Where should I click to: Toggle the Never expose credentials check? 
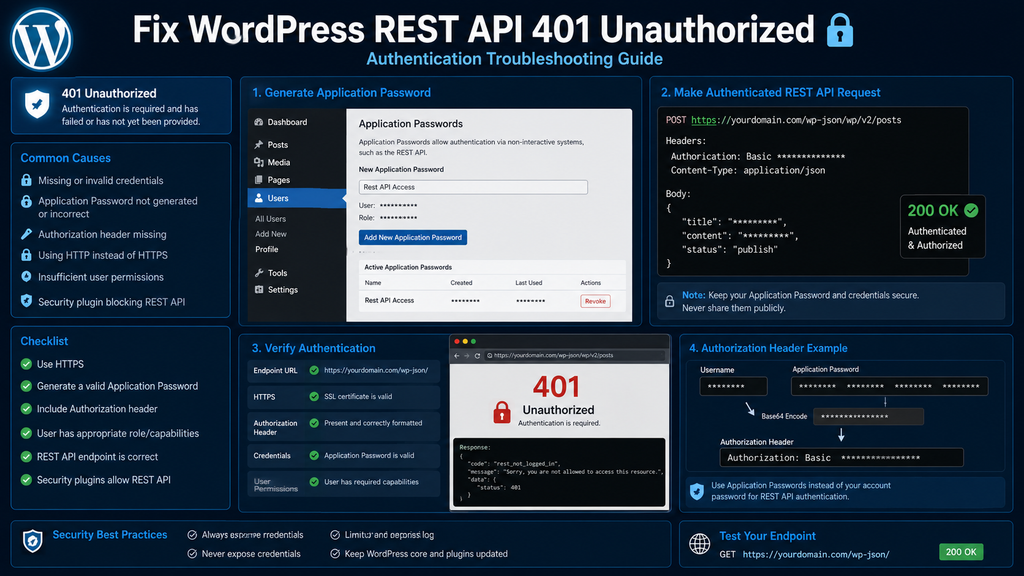[x=192, y=554]
